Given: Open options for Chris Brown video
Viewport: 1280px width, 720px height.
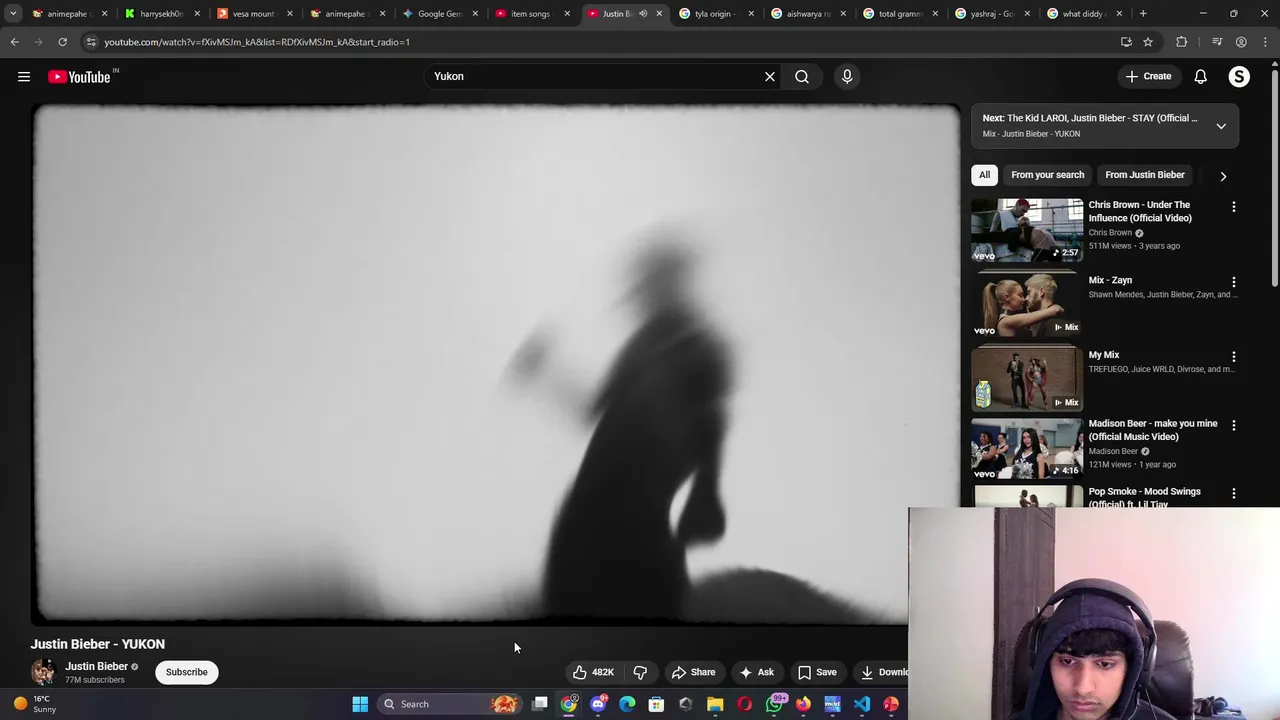Looking at the screenshot, I should pos(1234,207).
